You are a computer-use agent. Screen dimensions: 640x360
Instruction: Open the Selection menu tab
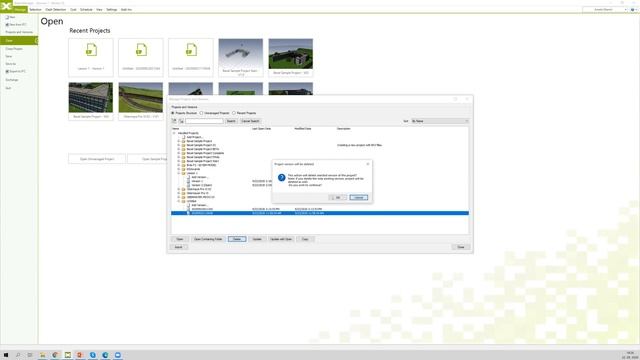click(x=36, y=9)
